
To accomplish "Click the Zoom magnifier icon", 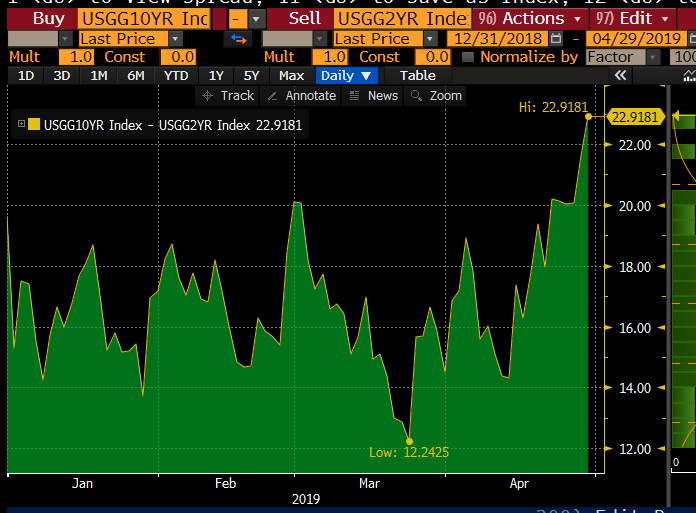I will coord(416,95).
